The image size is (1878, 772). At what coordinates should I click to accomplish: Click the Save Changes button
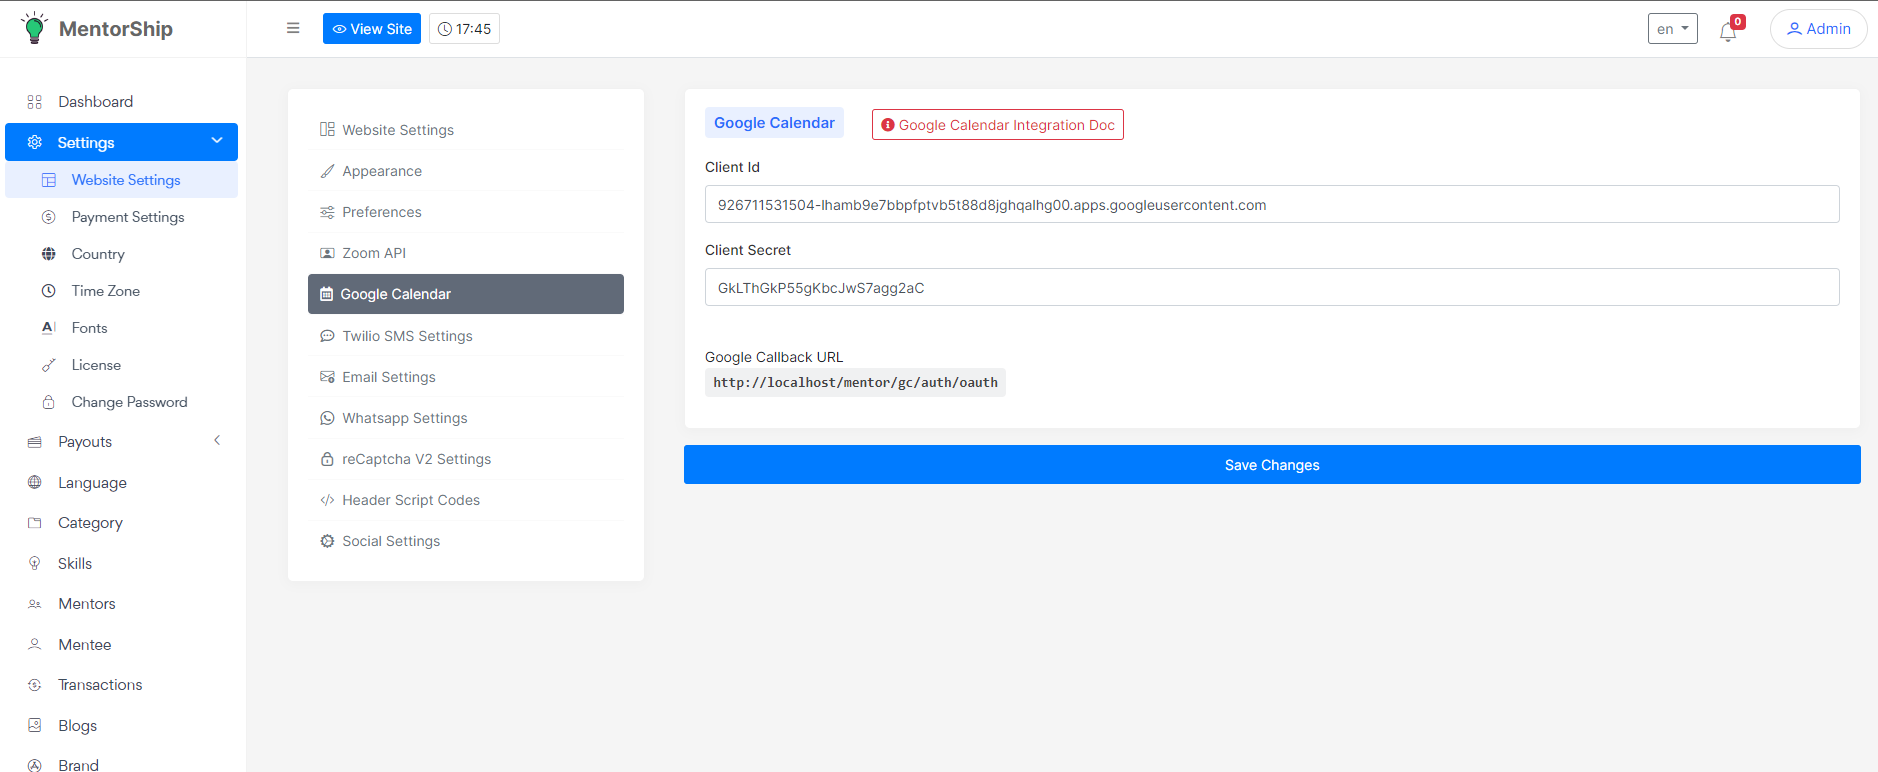[1272, 465]
